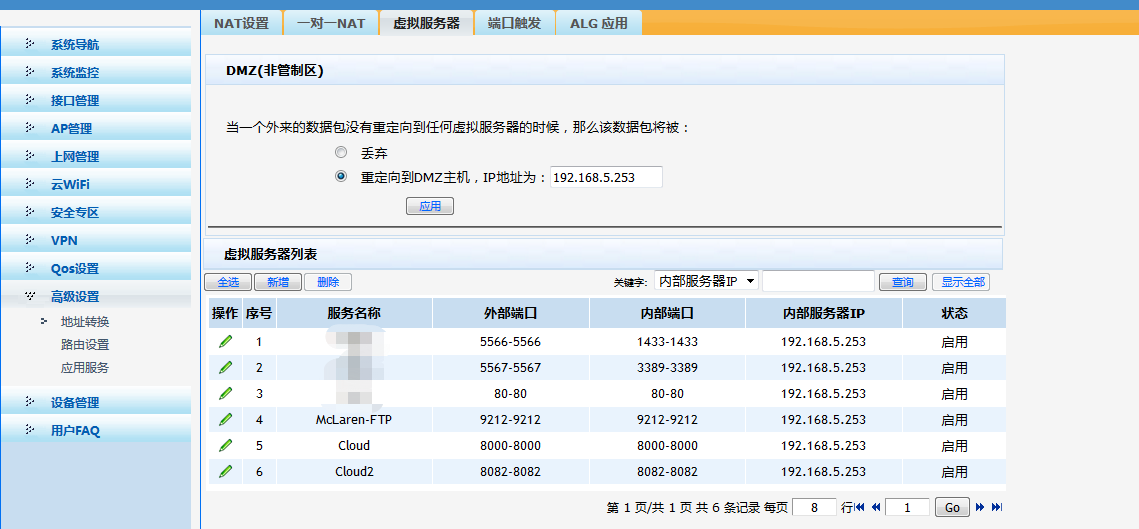The image size is (1139, 529).
Task: Jump to next page arrow
Action: (980, 508)
